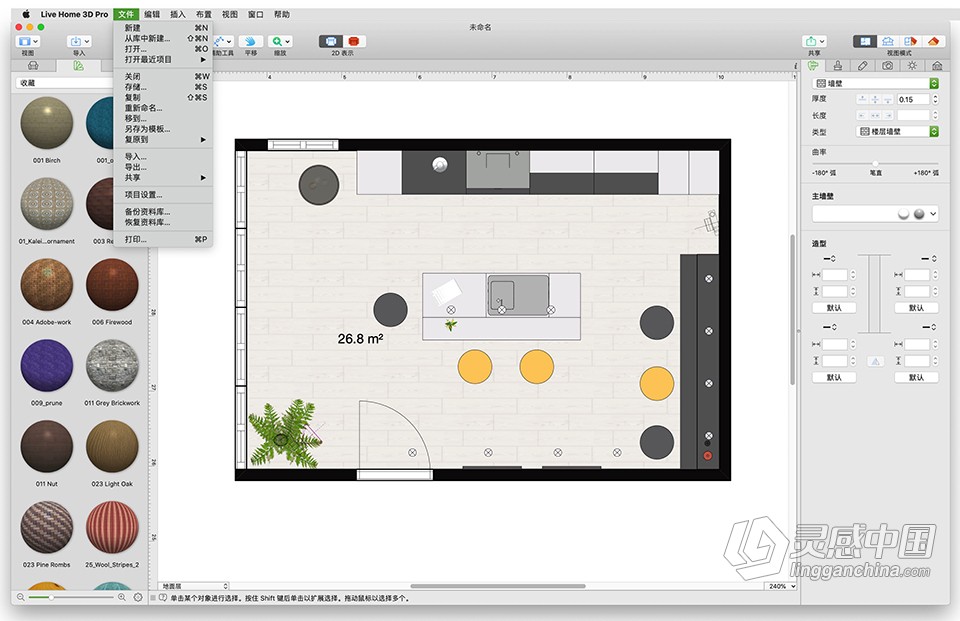Expand the 主墙壁 material dropdown chevron
Screen dimensions: 960x621
coord(933,214)
